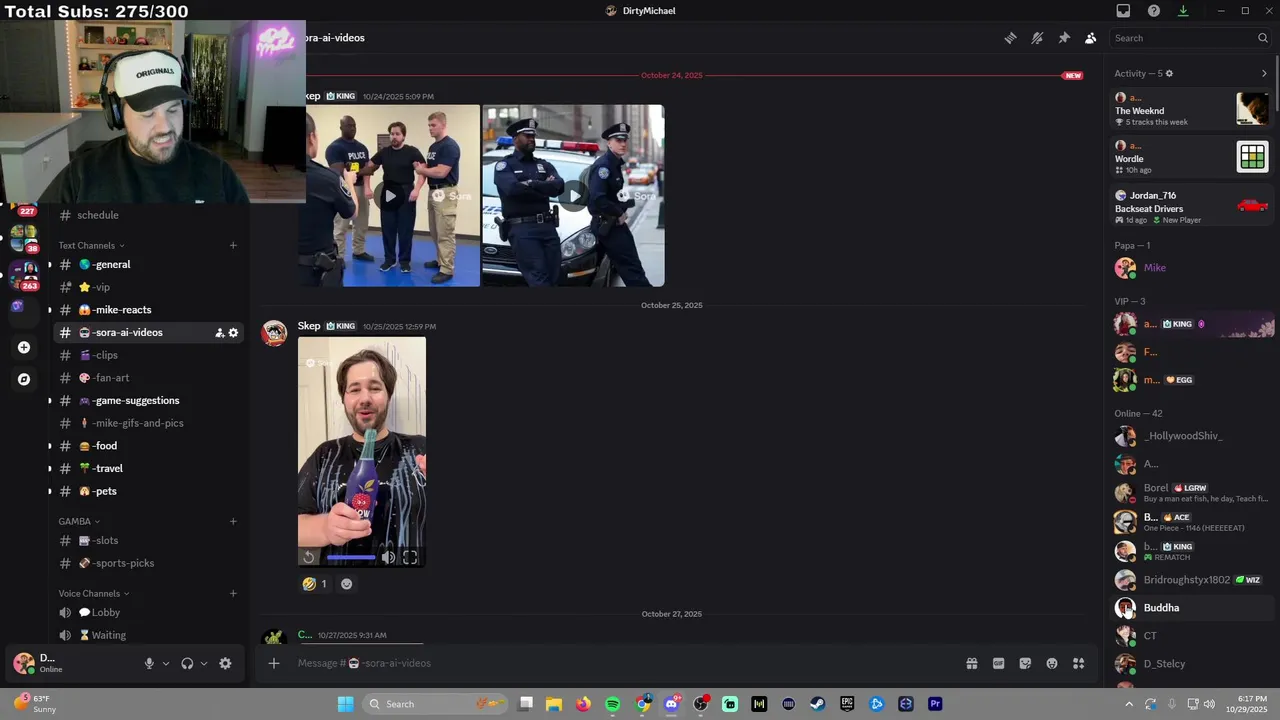This screenshot has height=720, width=1280.
Task: Open Discover servers compass icon
Action: (x=24, y=380)
